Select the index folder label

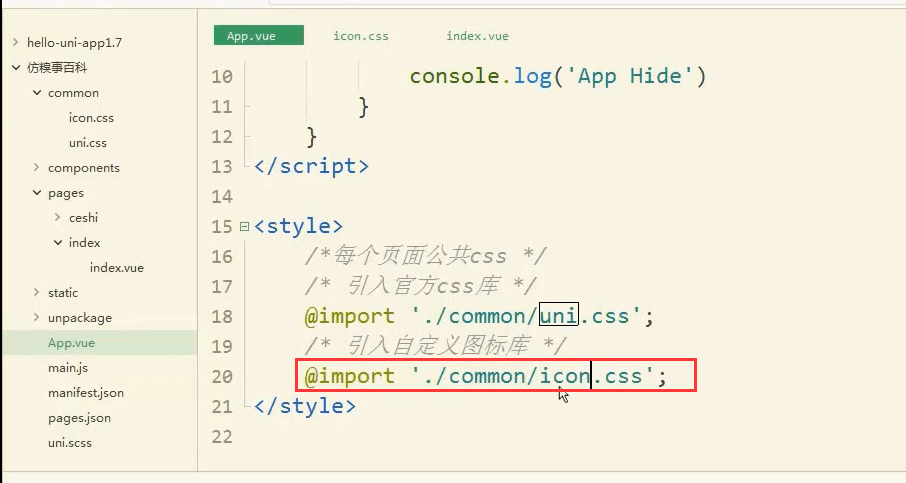point(84,243)
